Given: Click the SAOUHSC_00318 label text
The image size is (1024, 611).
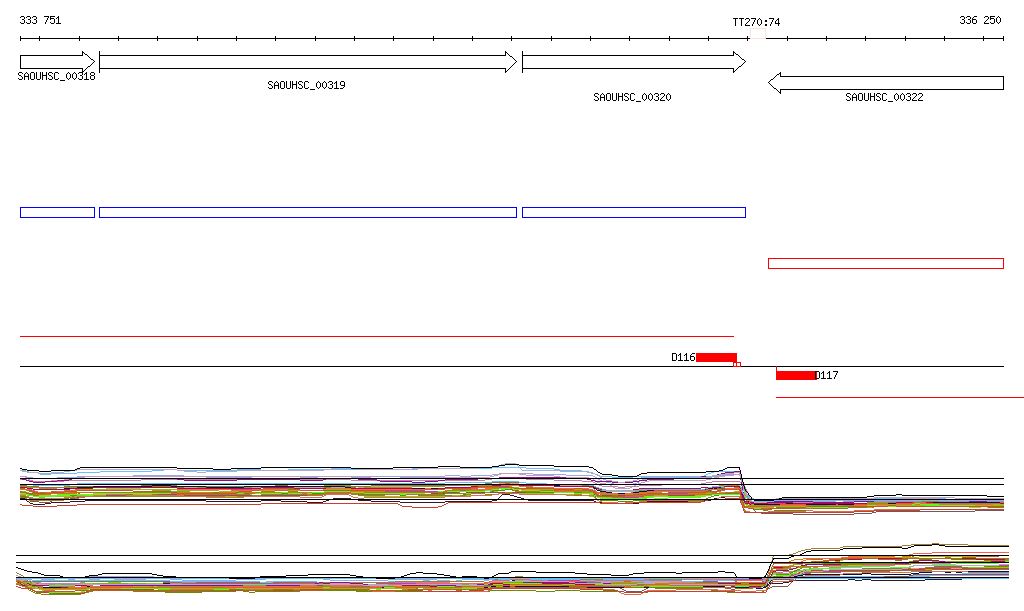Looking at the screenshot, I should click(x=56, y=76).
